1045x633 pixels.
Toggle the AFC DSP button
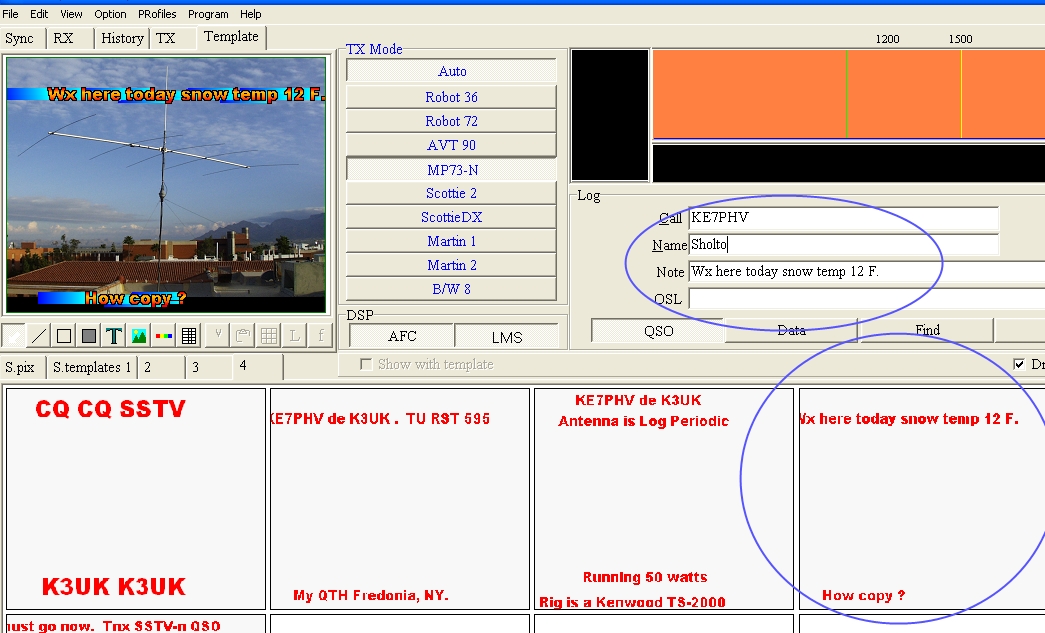(x=402, y=337)
